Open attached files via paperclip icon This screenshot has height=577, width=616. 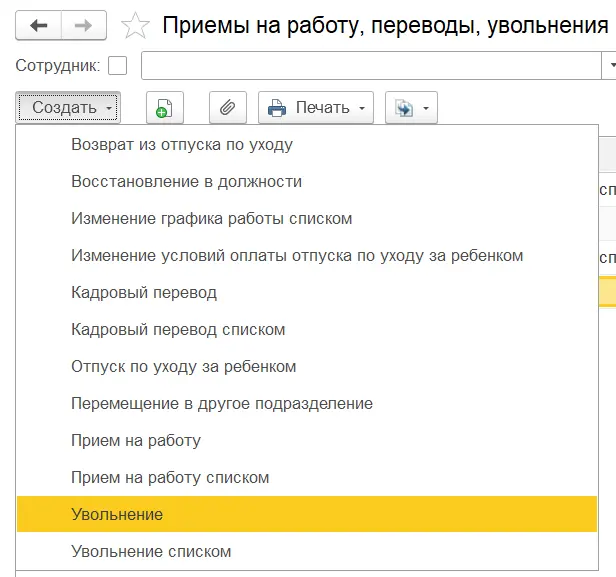tap(227, 108)
